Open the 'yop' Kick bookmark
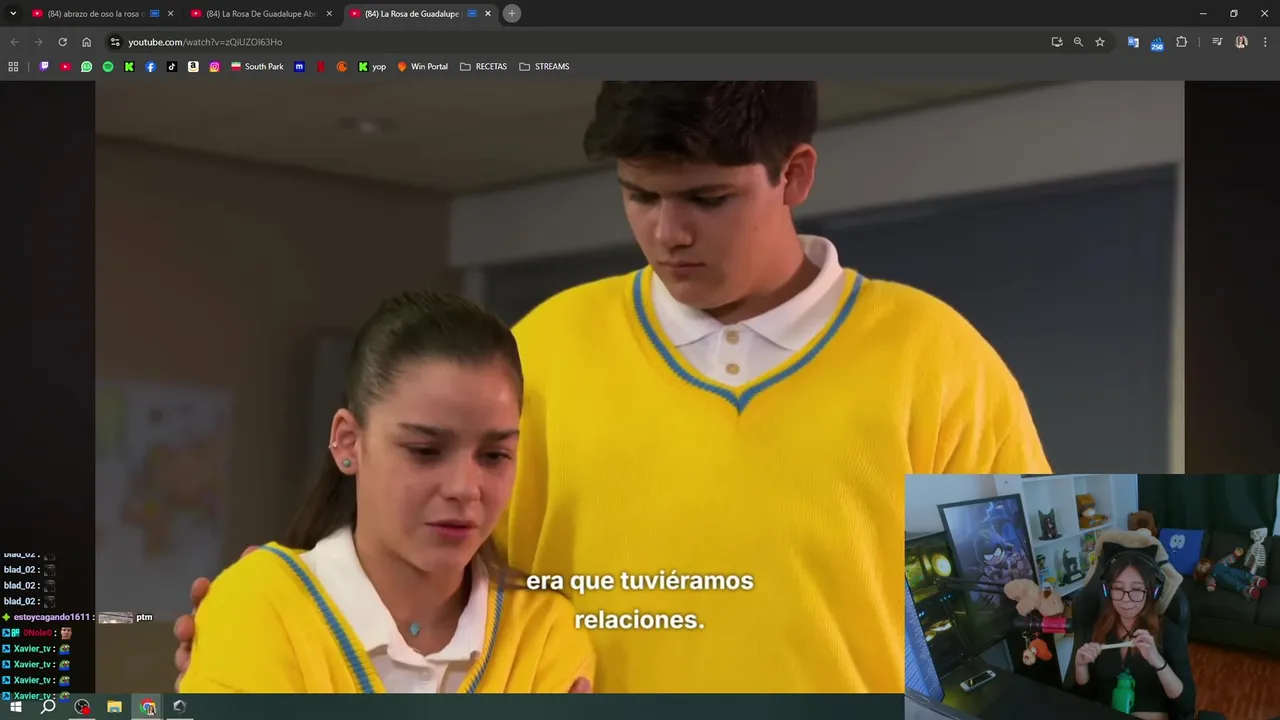This screenshot has height=720, width=1280. 372,67
